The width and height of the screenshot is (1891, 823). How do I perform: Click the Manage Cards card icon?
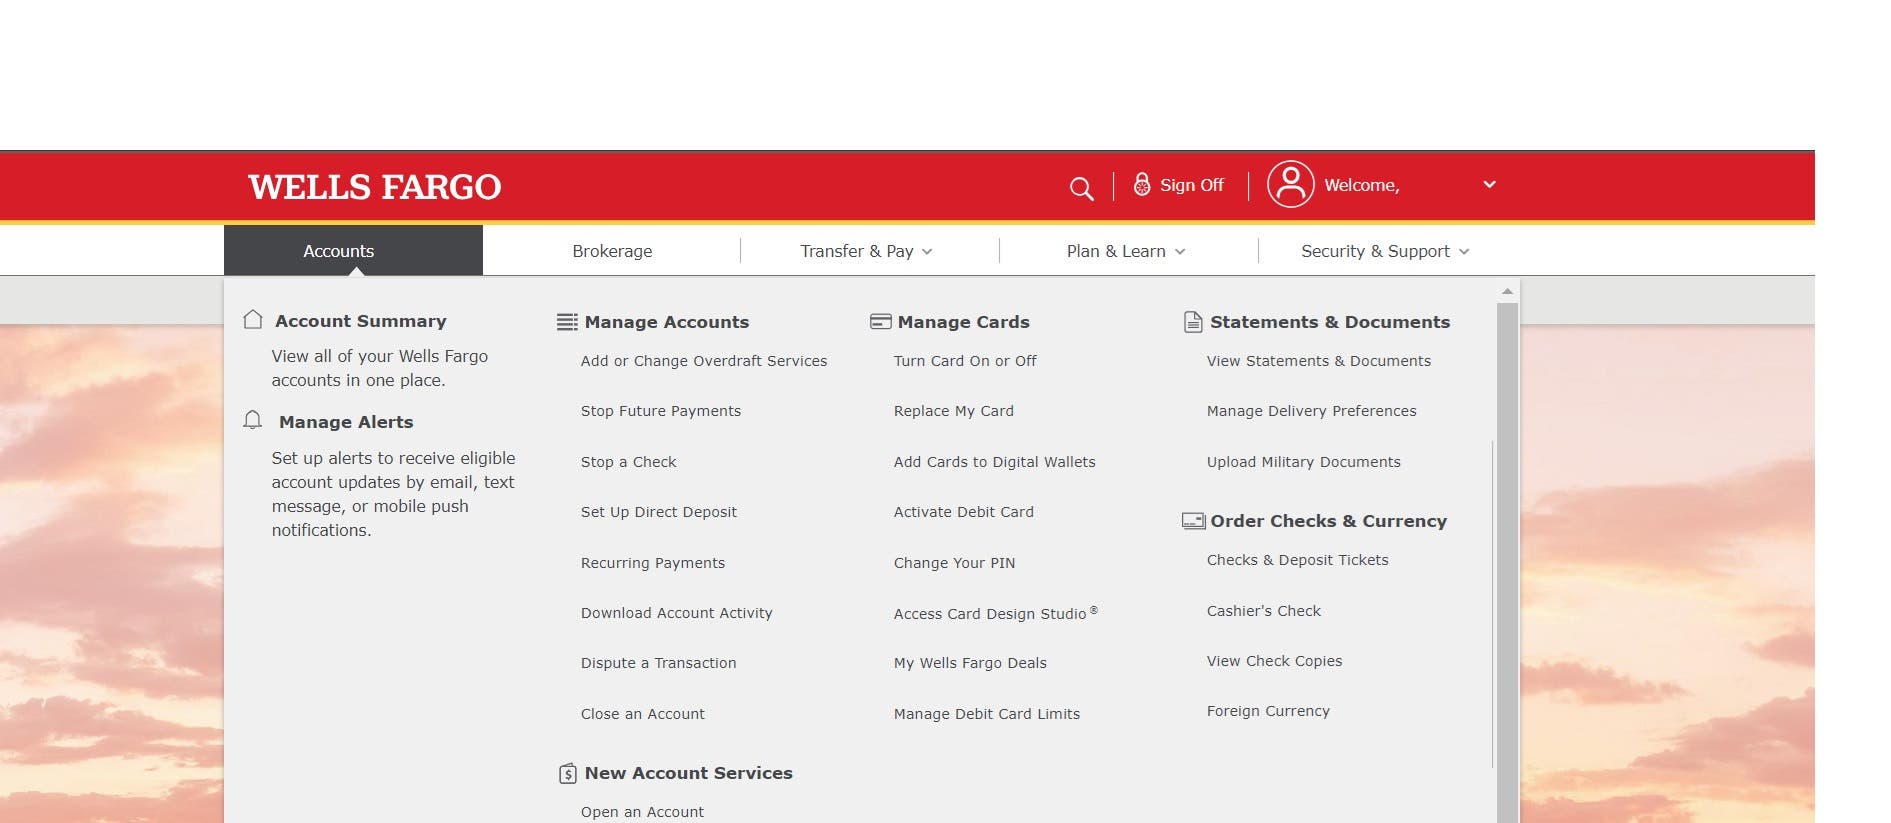pos(880,322)
